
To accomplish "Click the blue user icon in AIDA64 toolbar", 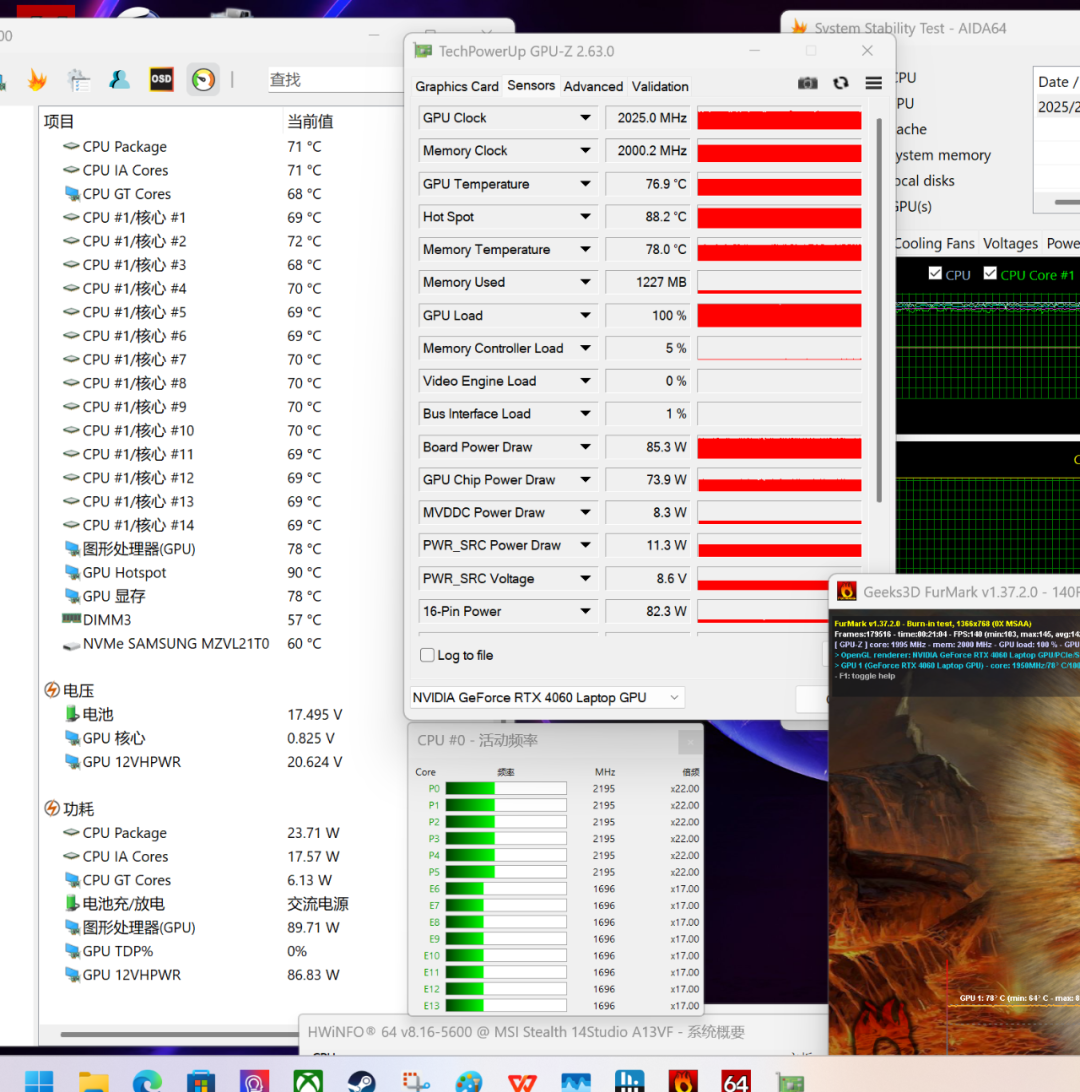I will pyautogui.click(x=119, y=80).
